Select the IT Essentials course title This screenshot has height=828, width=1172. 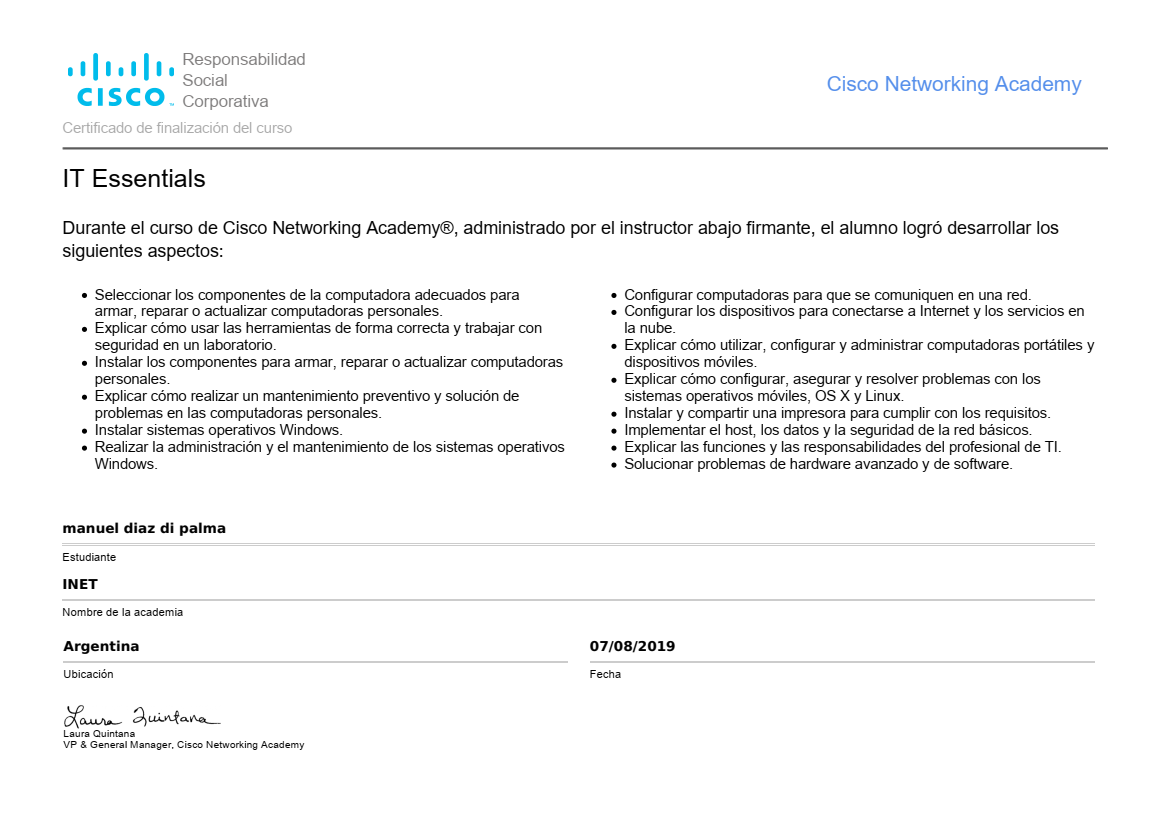134,179
